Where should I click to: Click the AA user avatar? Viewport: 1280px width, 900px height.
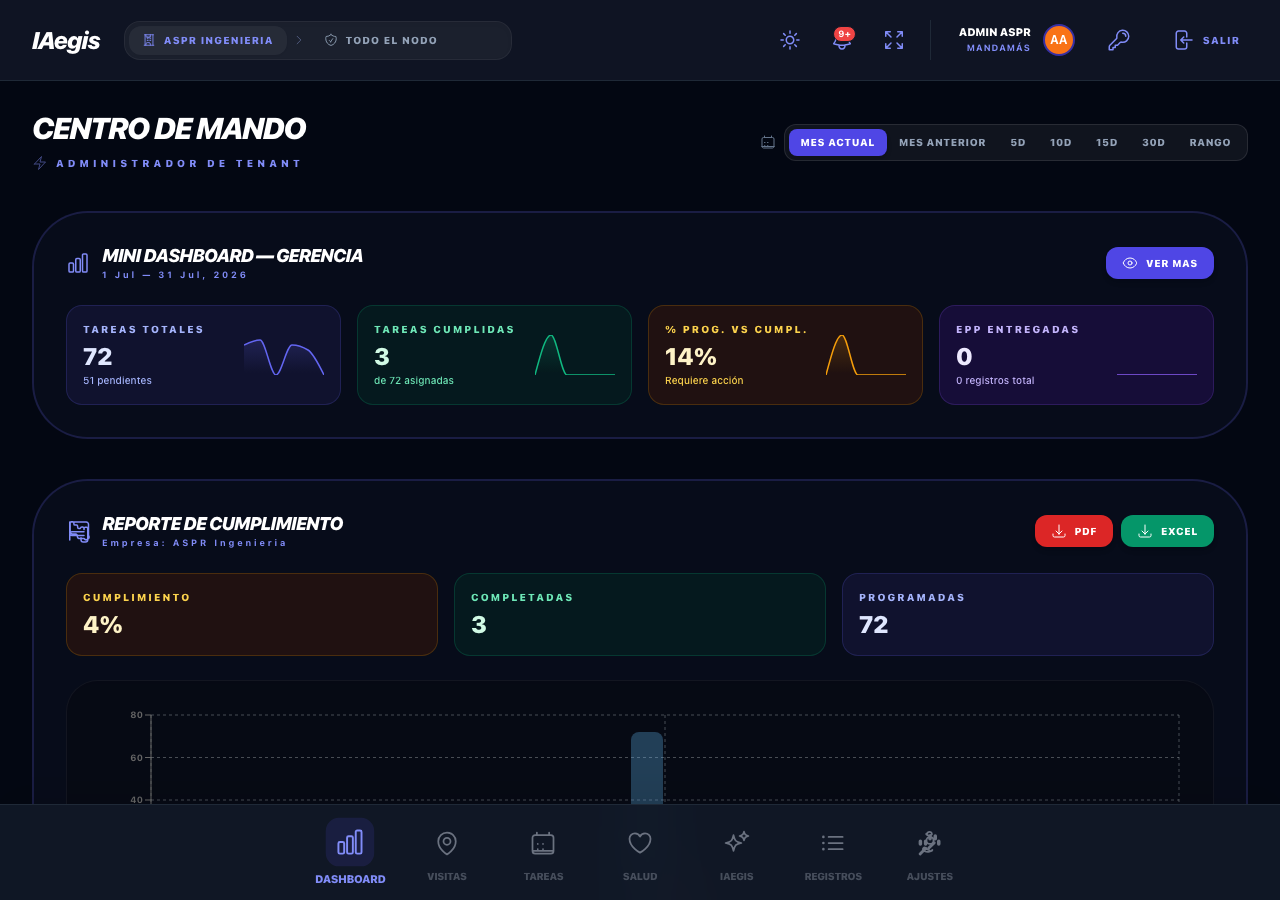(1059, 40)
